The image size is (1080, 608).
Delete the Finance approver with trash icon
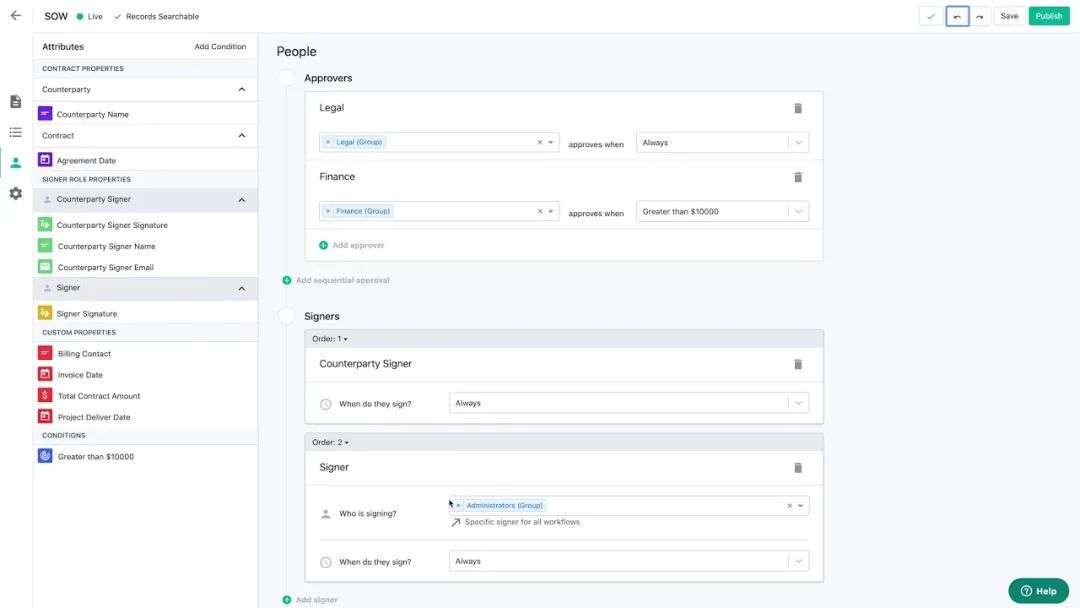click(x=798, y=177)
